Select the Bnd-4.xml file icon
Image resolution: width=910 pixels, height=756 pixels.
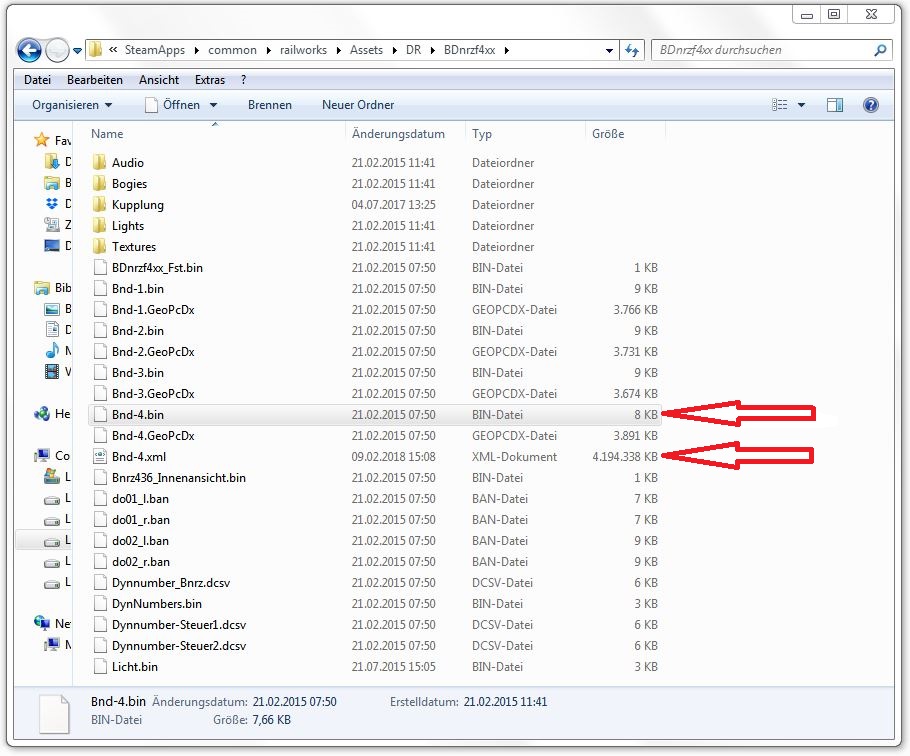pyautogui.click(x=100, y=457)
